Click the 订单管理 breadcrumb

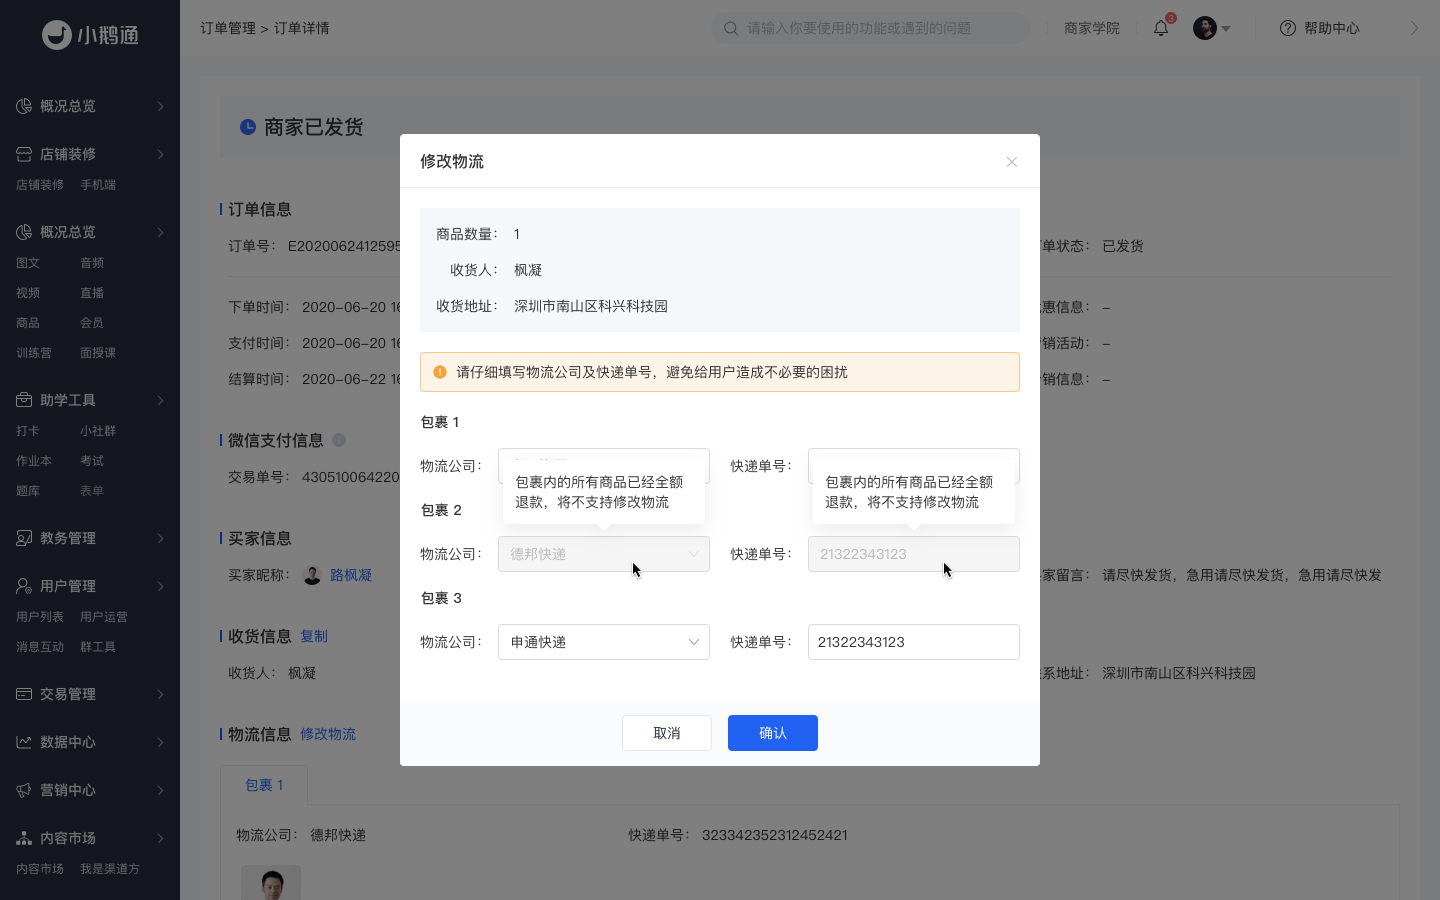coord(228,28)
